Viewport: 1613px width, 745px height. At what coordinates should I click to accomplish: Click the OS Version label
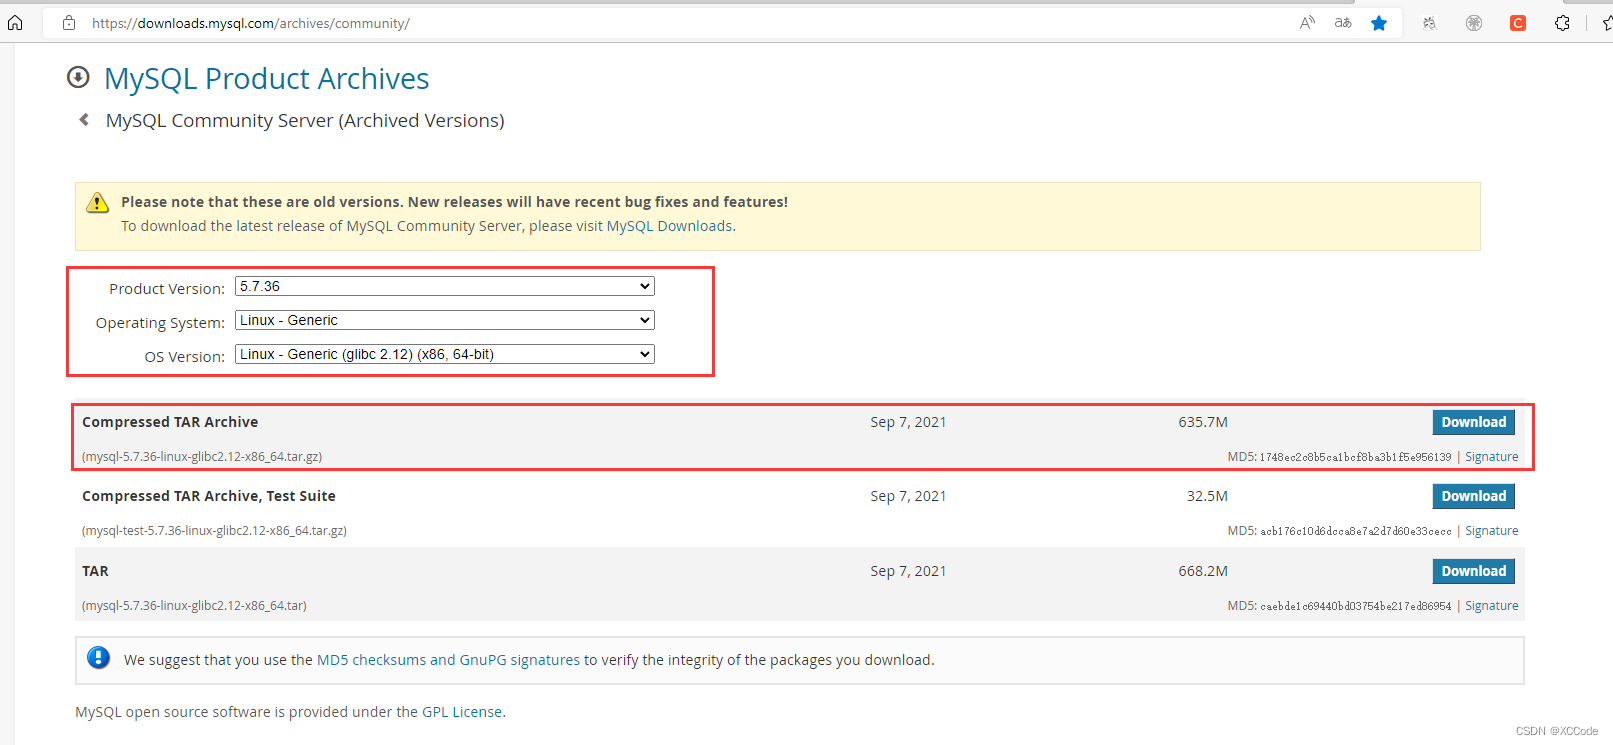(x=185, y=357)
